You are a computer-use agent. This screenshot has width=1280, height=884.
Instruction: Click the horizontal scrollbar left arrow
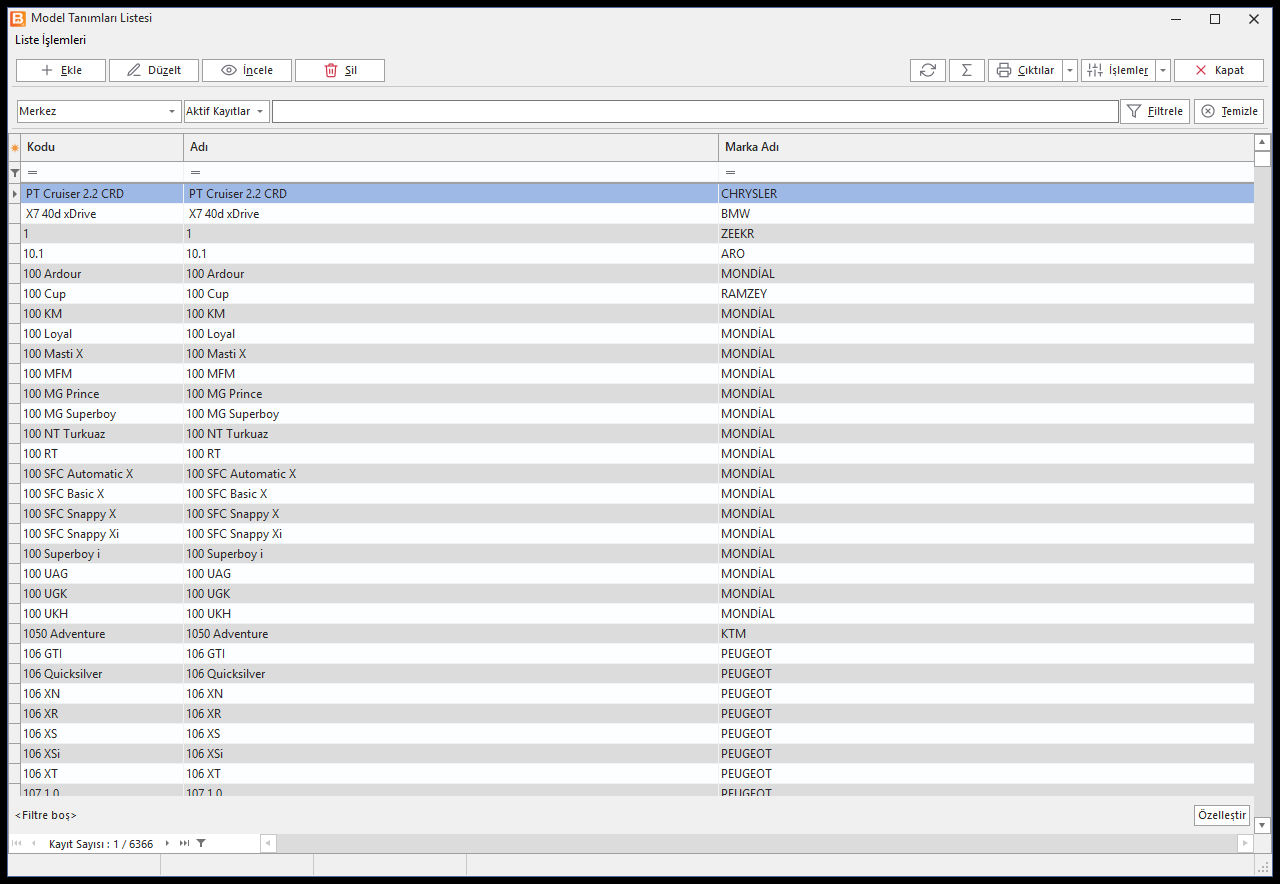pos(267,844)
